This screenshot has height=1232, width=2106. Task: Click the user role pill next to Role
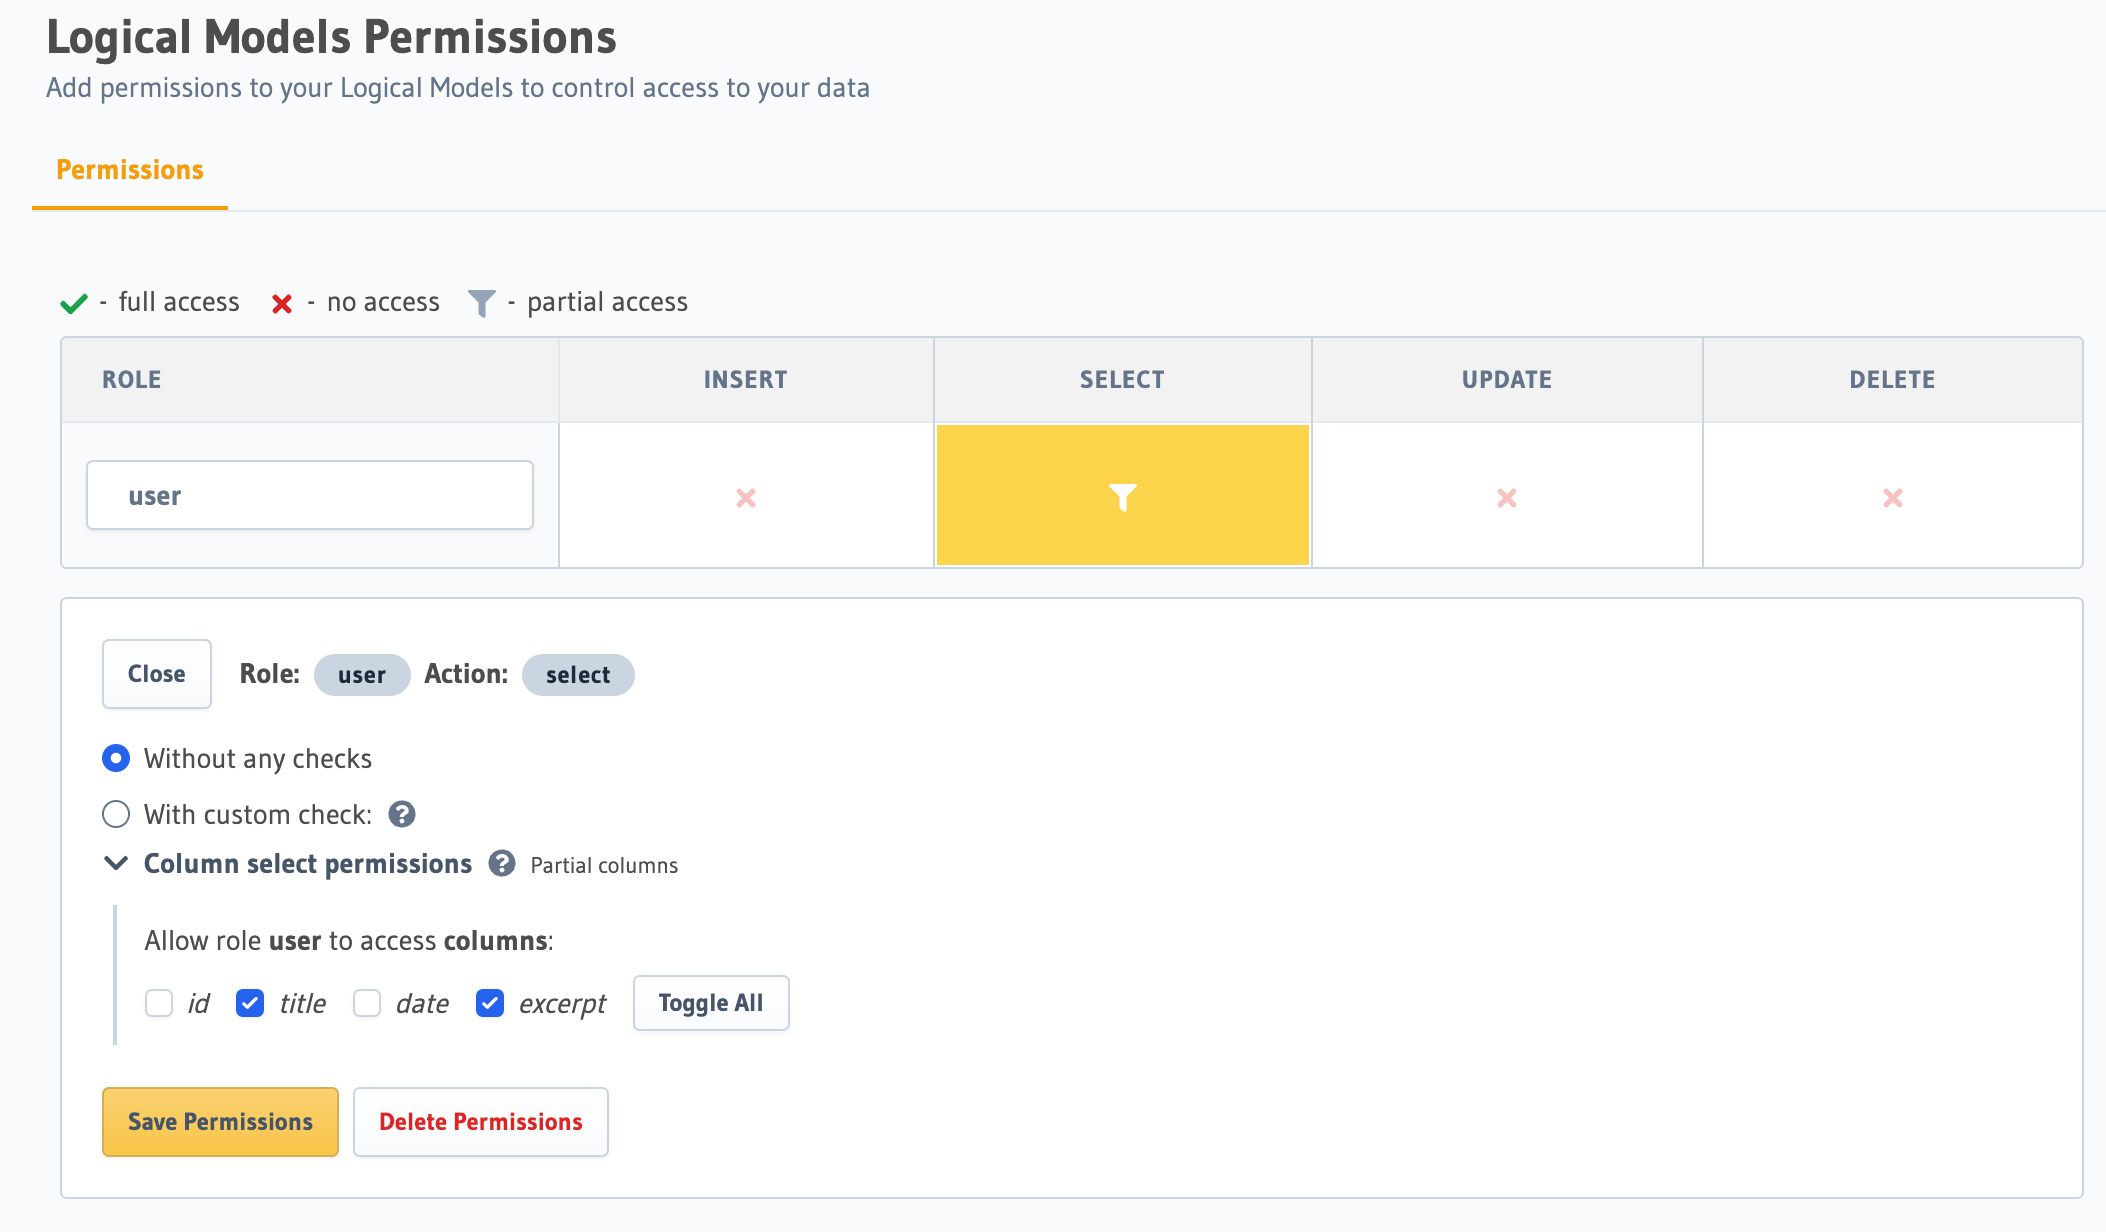361,674
